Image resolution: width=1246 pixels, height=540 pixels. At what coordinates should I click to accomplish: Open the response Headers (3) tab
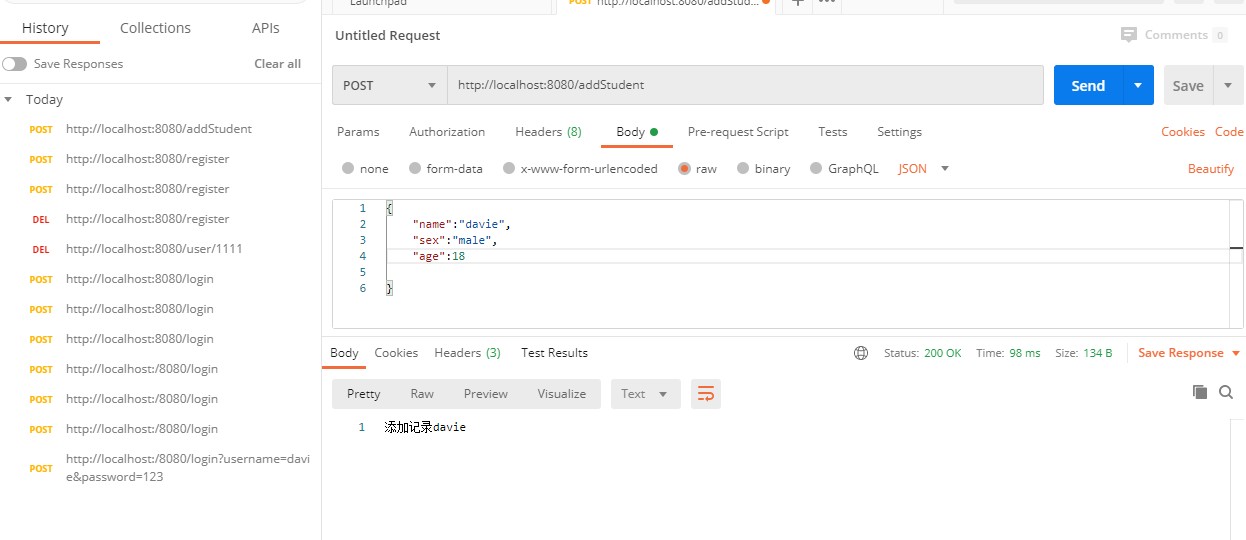click(467, 353)
